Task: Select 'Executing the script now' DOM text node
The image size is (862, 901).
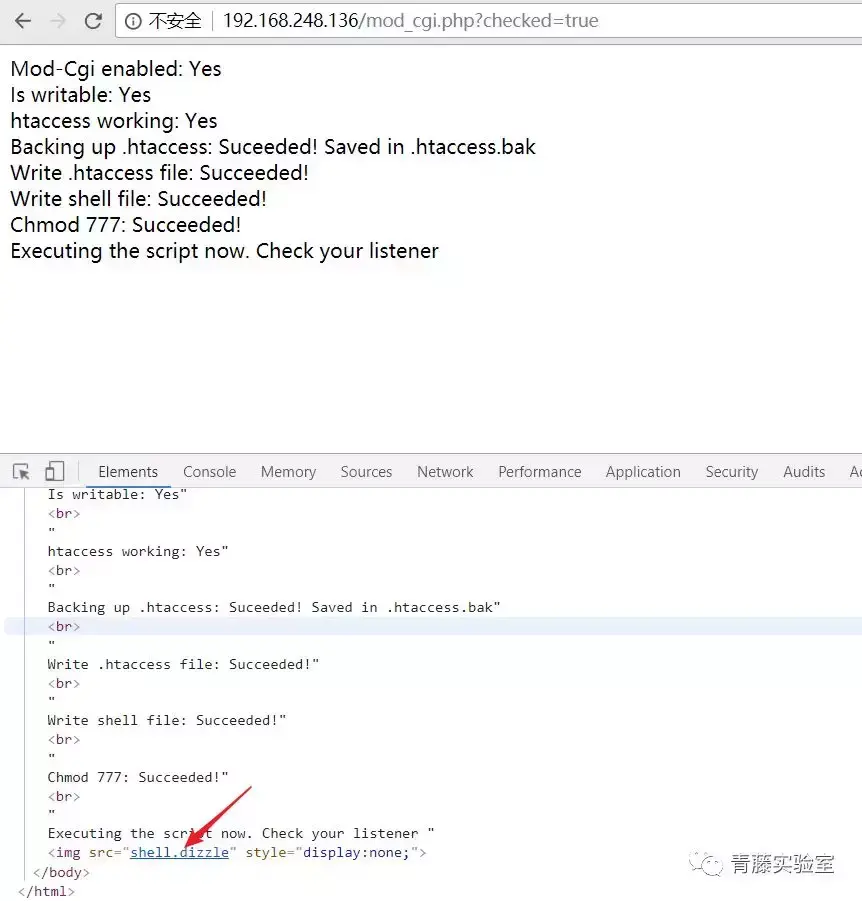Action: (x=241, y=834)
